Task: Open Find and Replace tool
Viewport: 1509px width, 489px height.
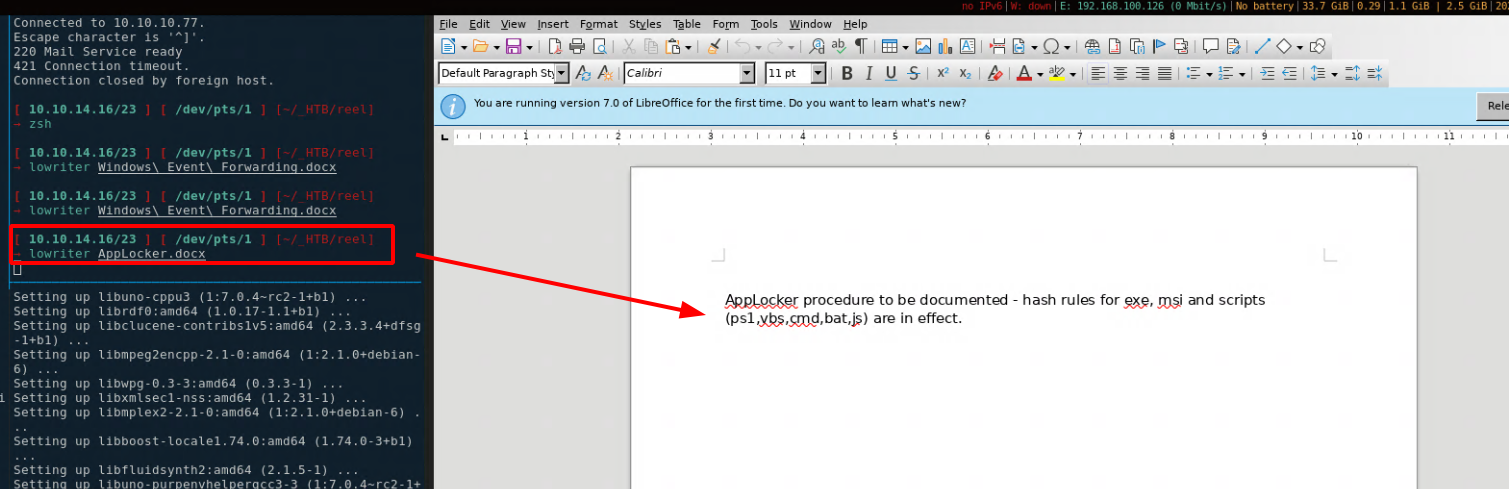Action: click(x=817, y=46)
